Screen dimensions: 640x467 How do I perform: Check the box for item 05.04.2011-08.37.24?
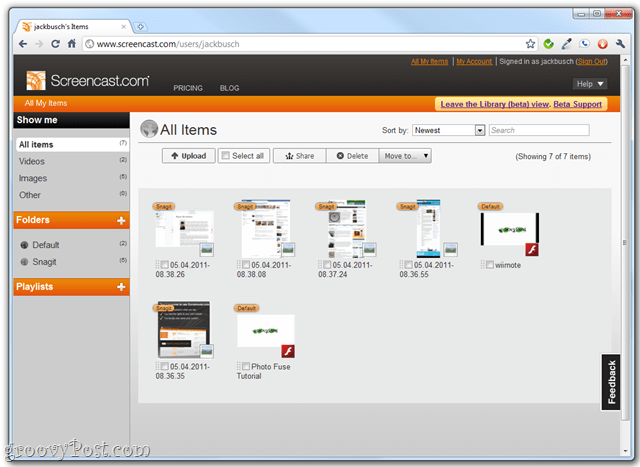(x=327, y=265)
